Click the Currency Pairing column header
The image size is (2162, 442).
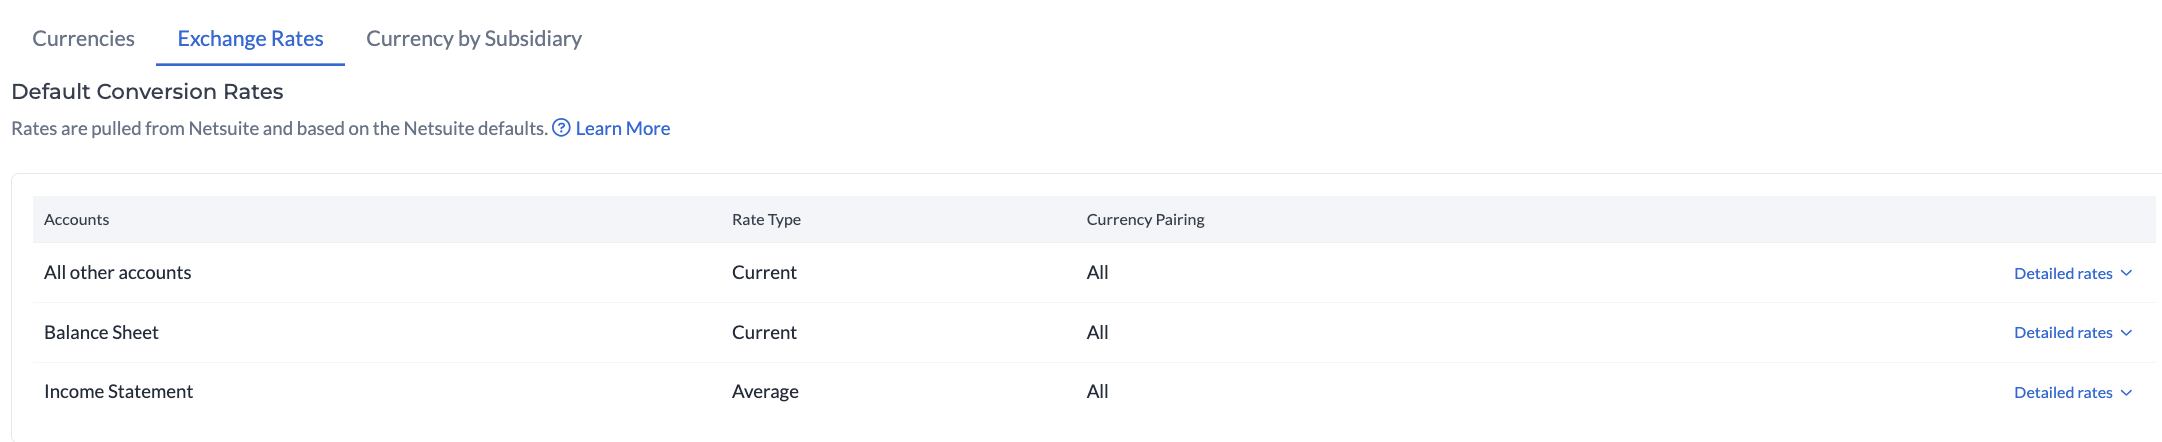[x=1145, y=220]
